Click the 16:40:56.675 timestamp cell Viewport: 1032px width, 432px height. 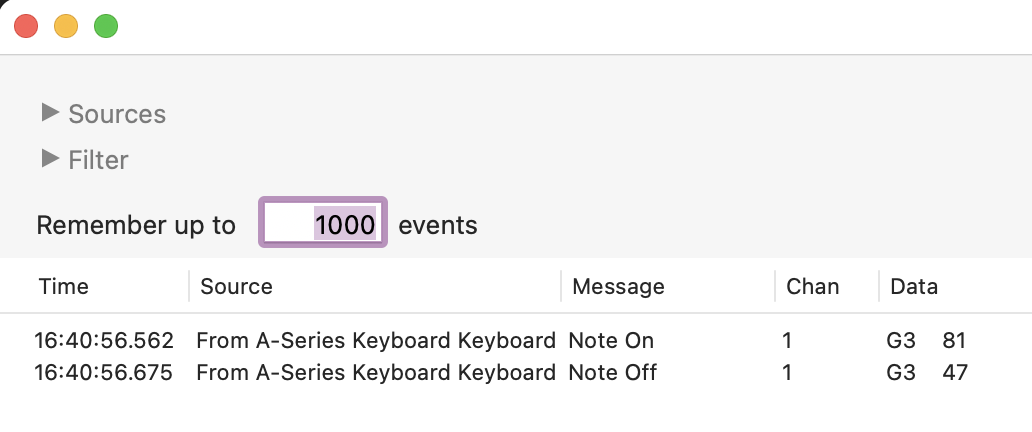point(104,373)
